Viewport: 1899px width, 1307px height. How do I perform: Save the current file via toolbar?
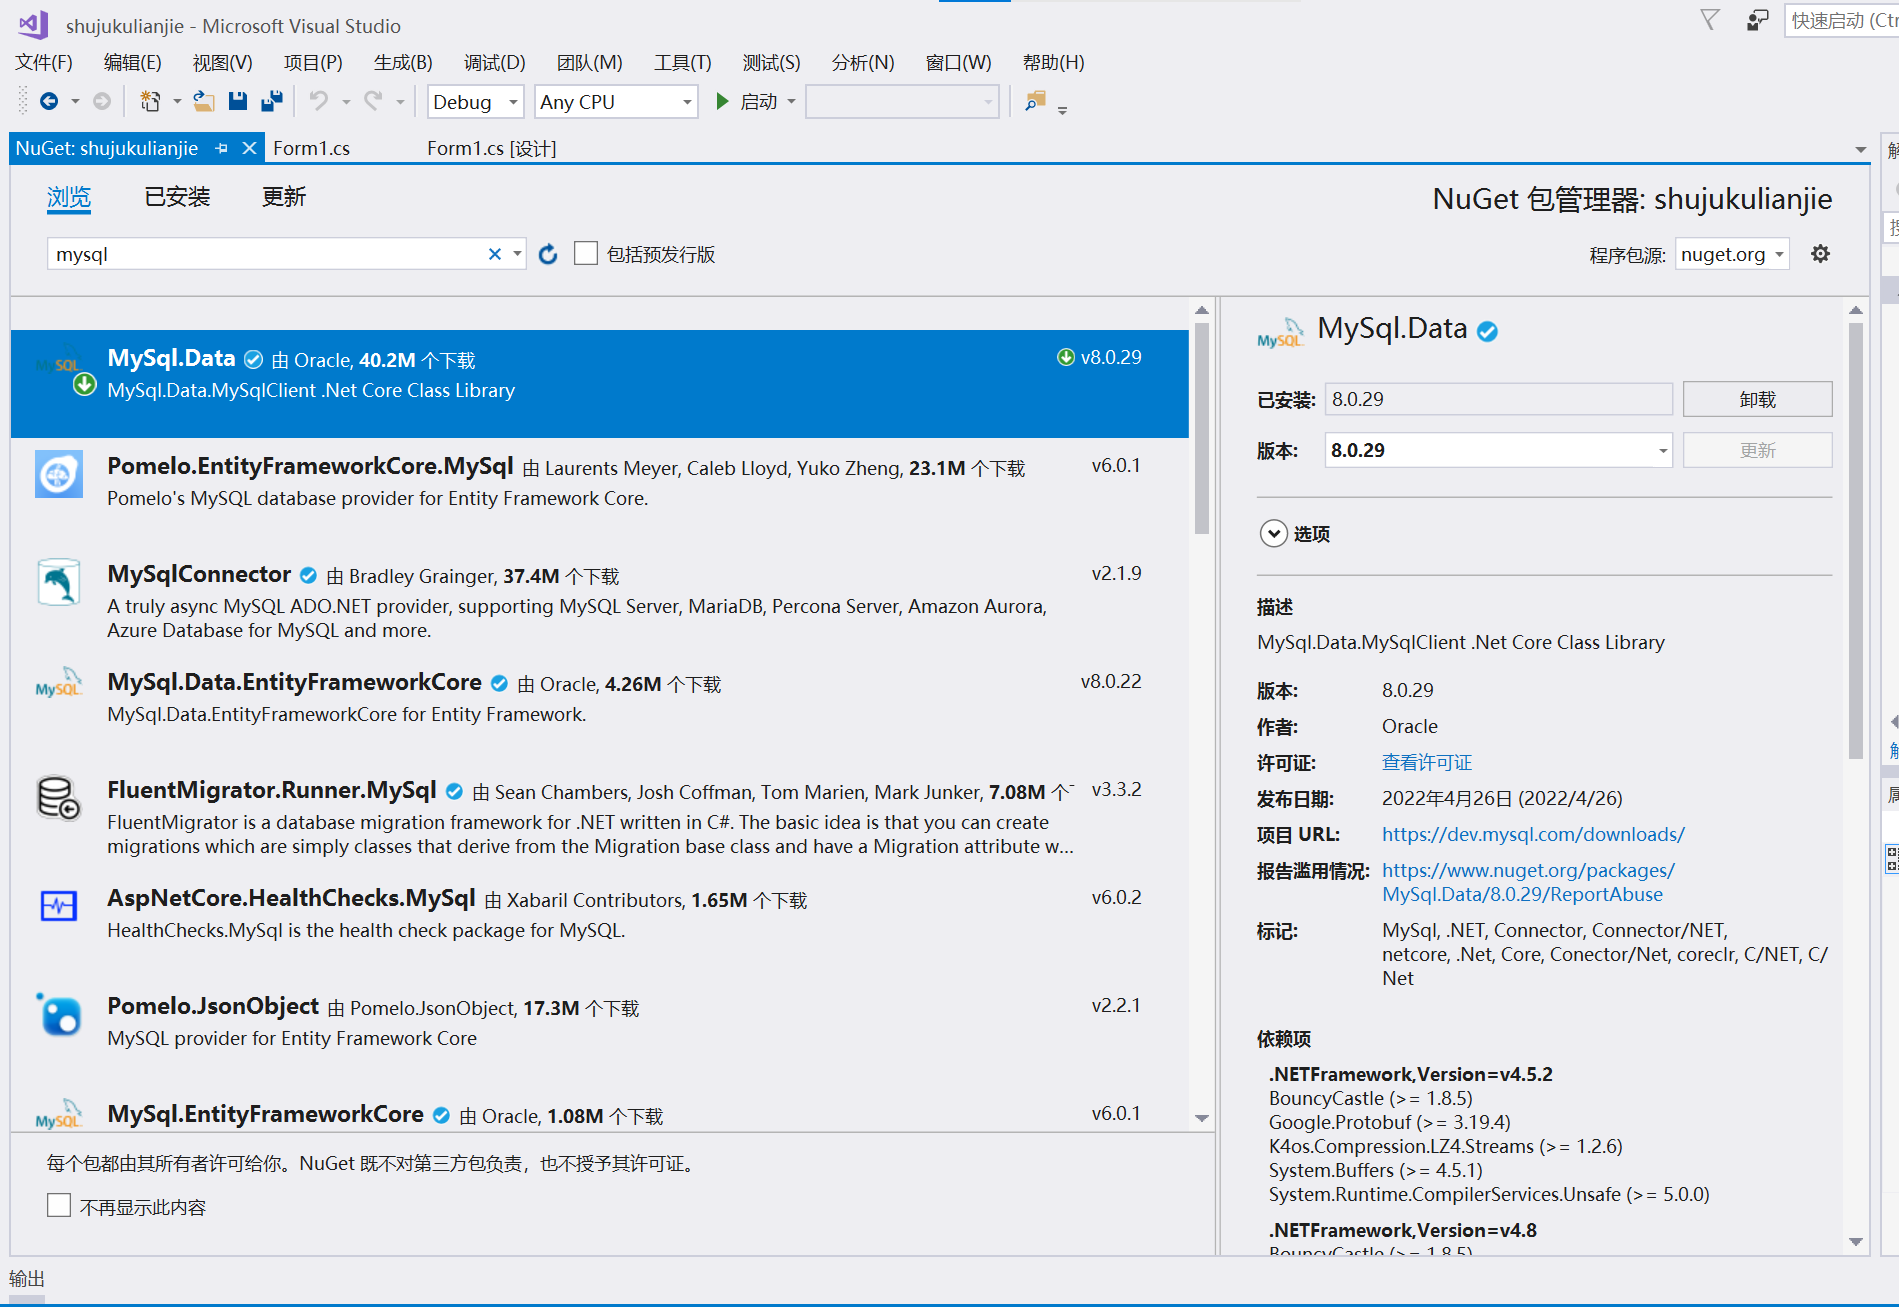click(x=238, y=101)
